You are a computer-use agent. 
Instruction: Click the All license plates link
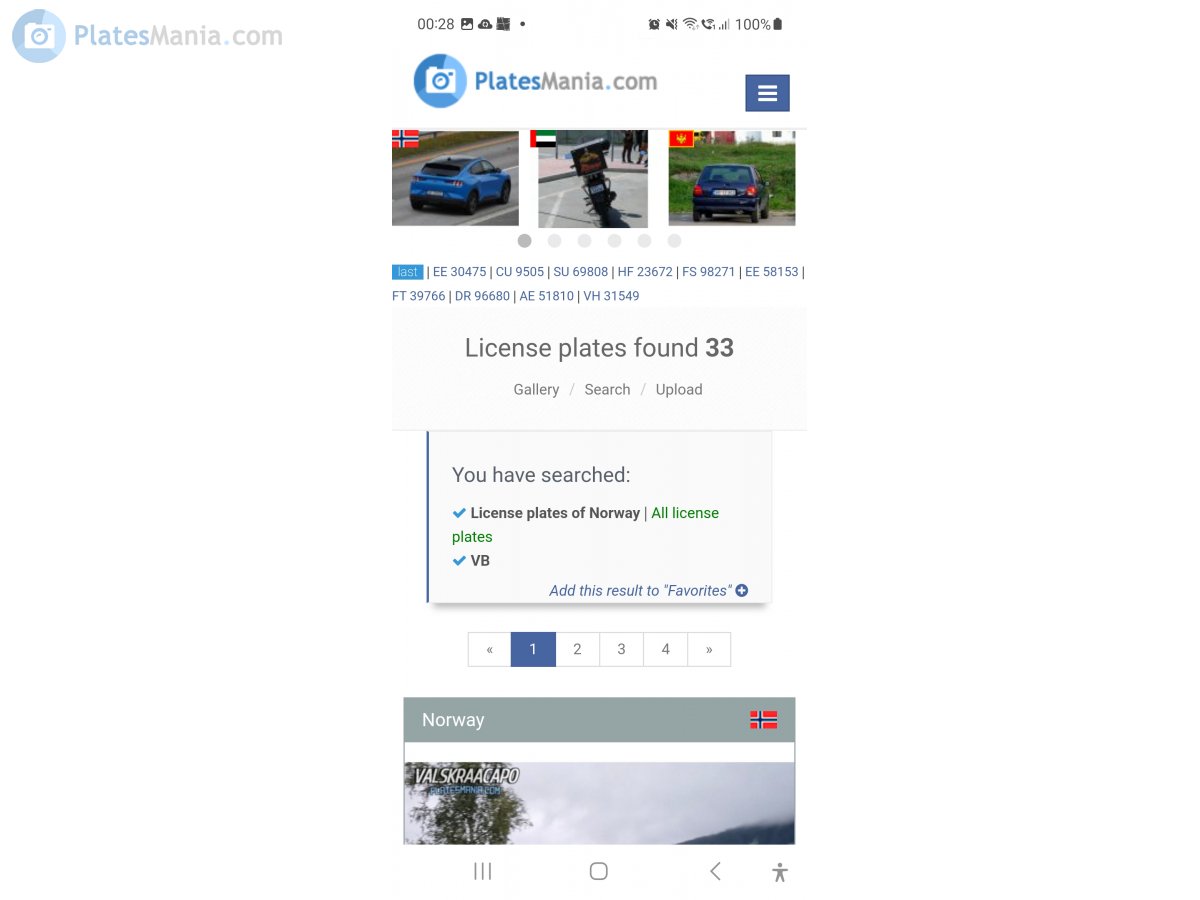pyautogui.click(x=585, y=525)
